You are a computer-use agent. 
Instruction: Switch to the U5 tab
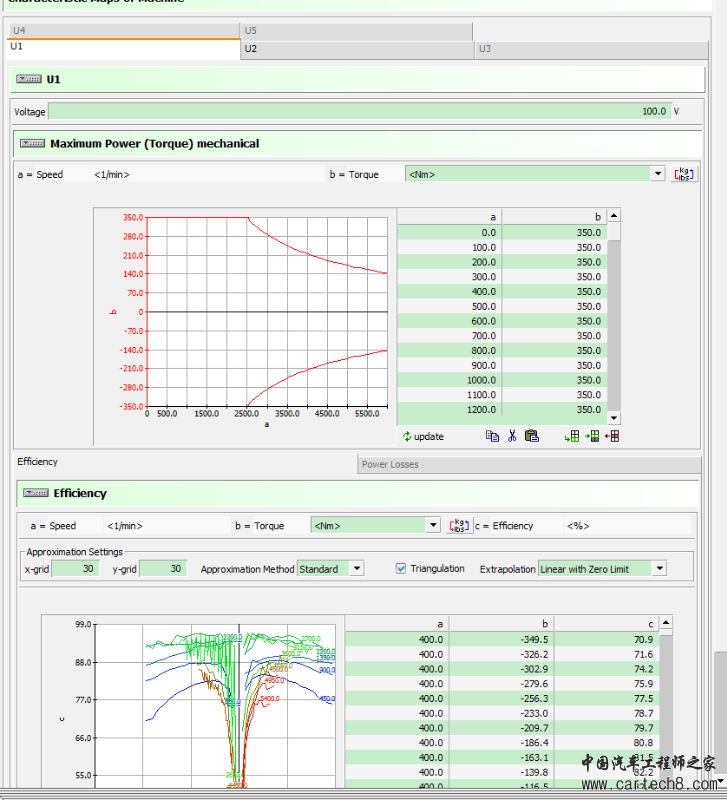pyautogui.click(x=356, y=31)
